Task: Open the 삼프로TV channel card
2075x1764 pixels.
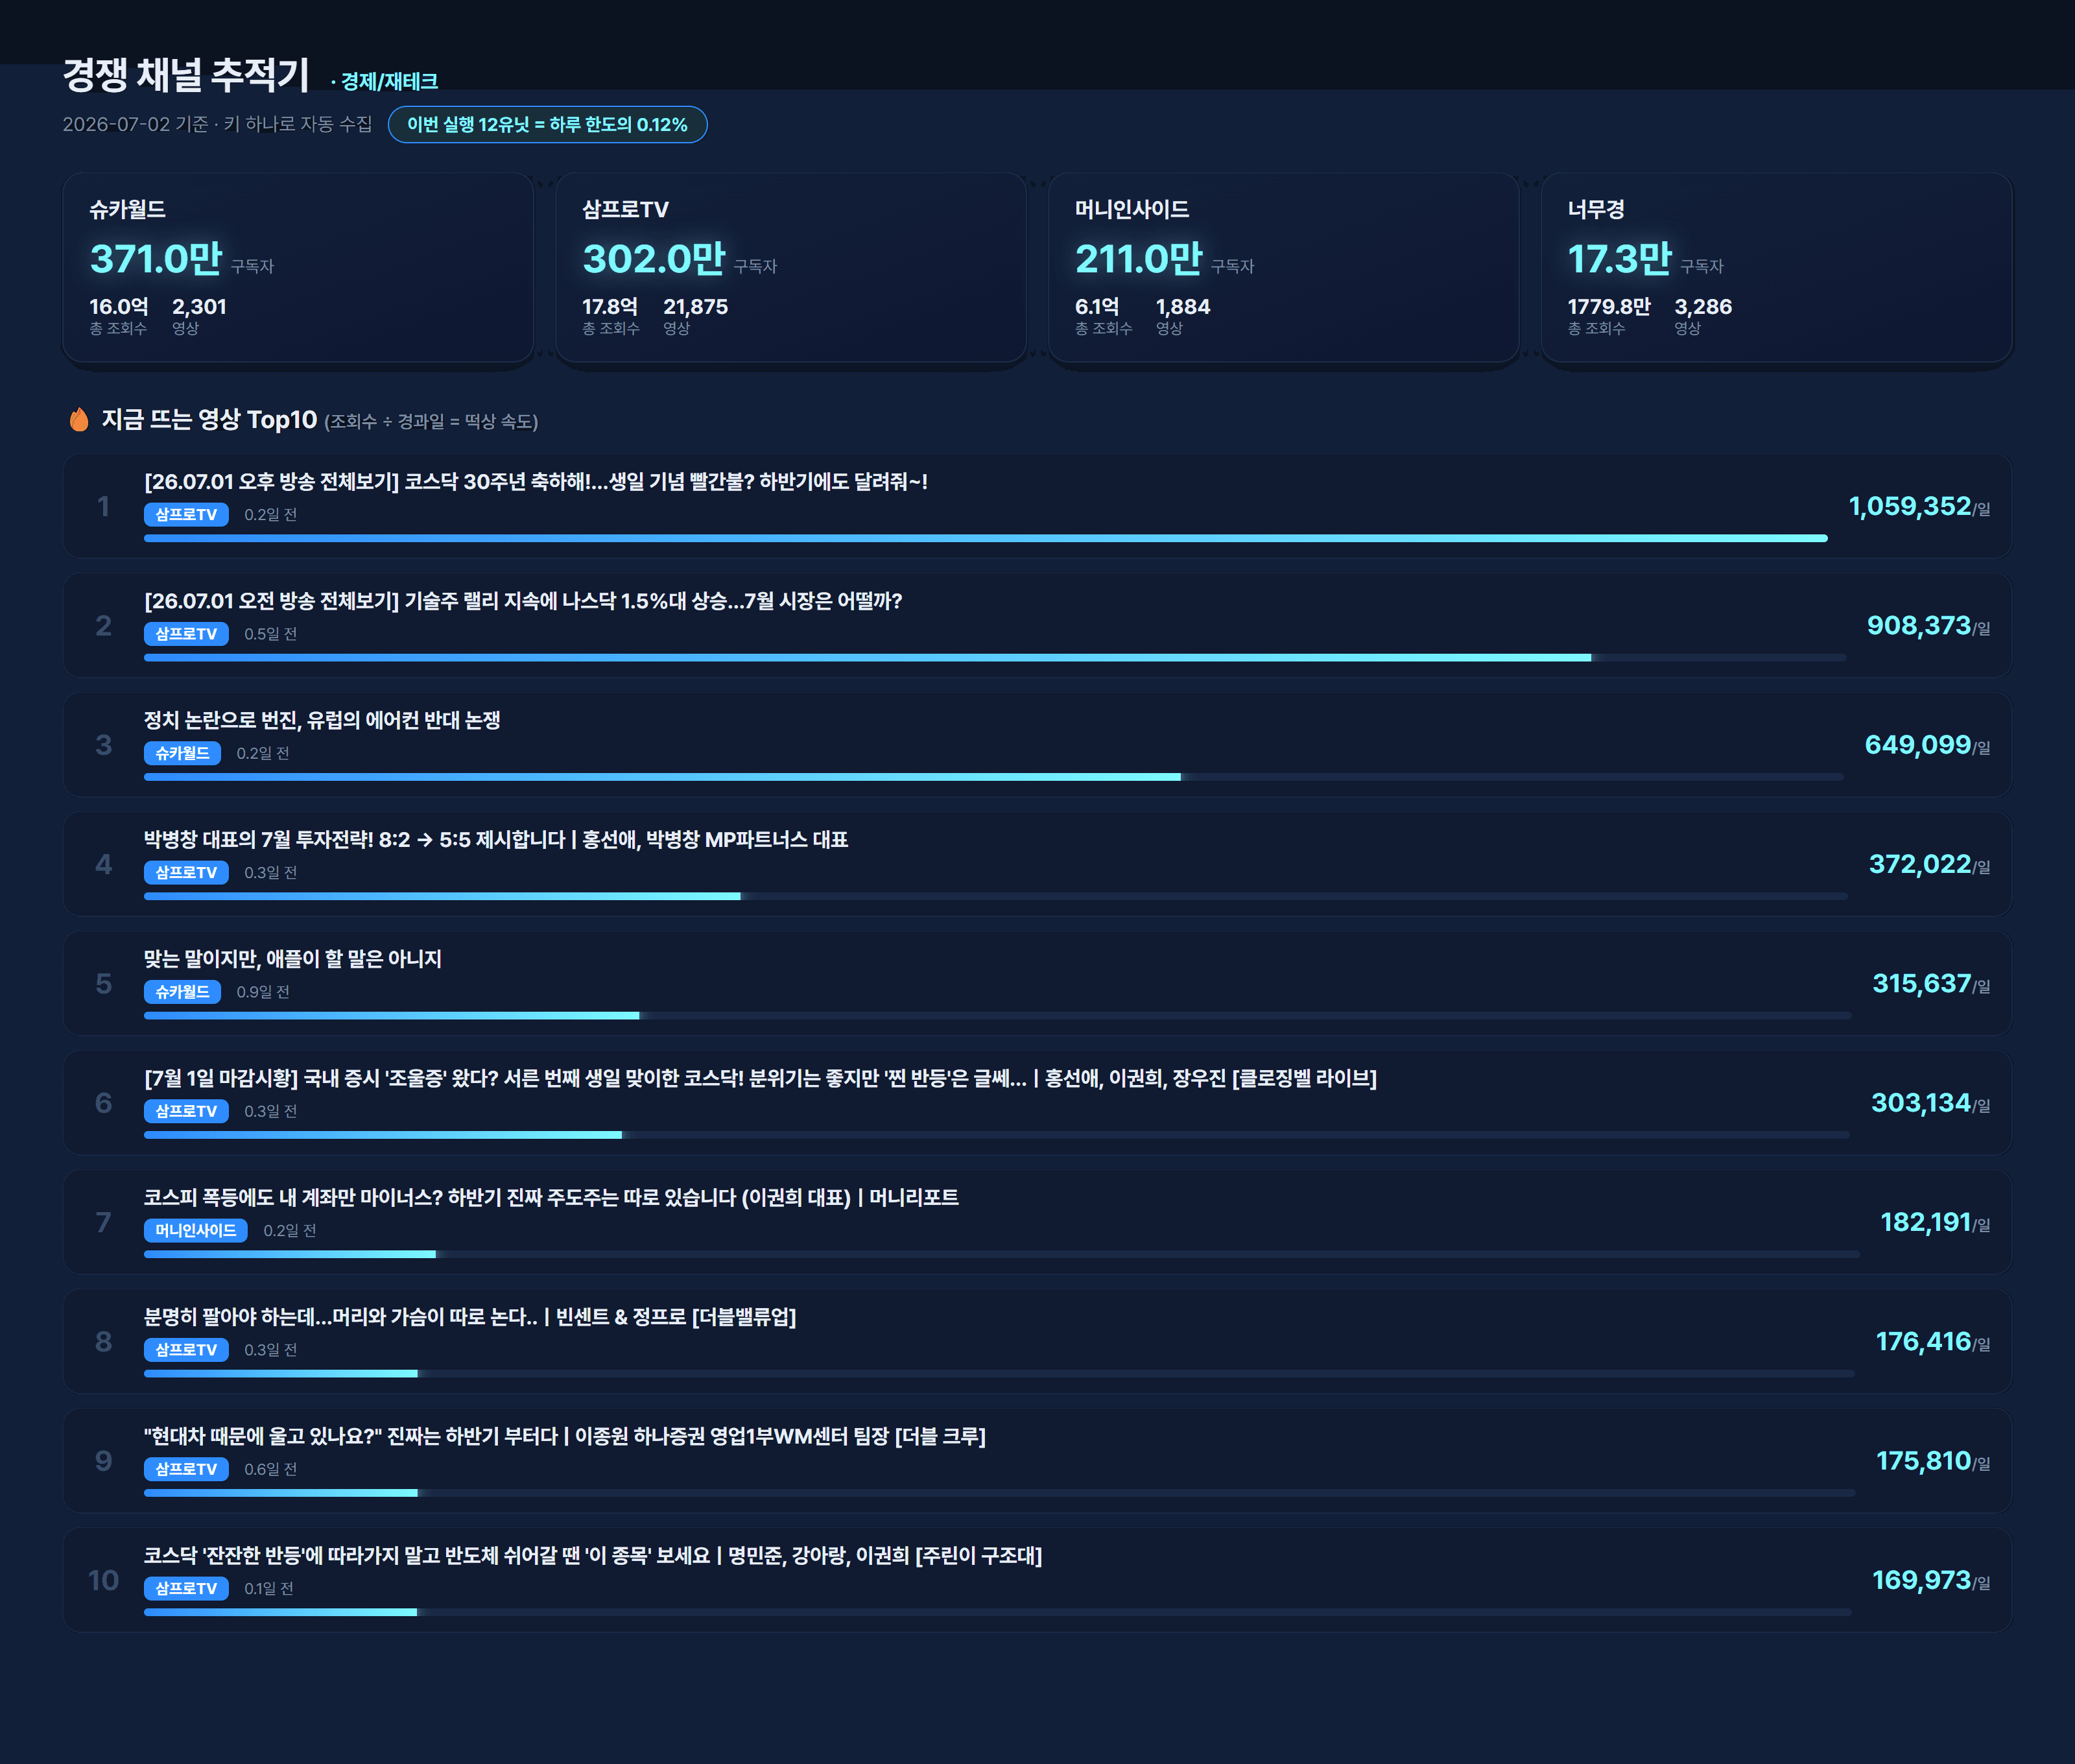Action: 791,267
